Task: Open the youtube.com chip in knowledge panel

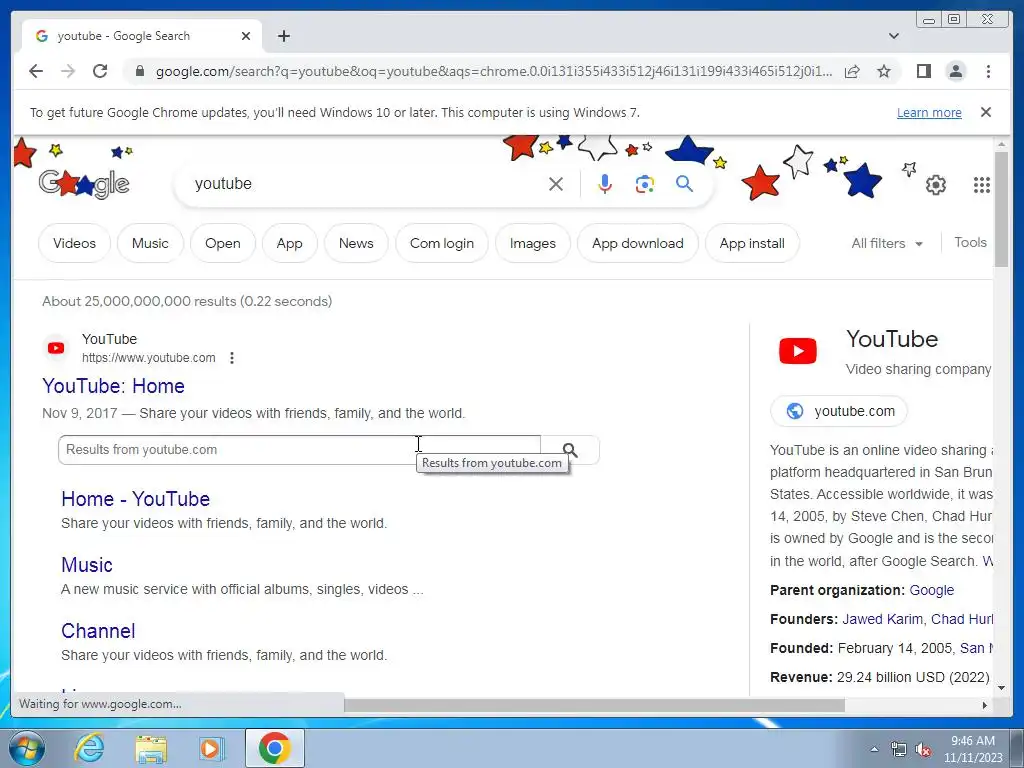Action: coord(839,411)
